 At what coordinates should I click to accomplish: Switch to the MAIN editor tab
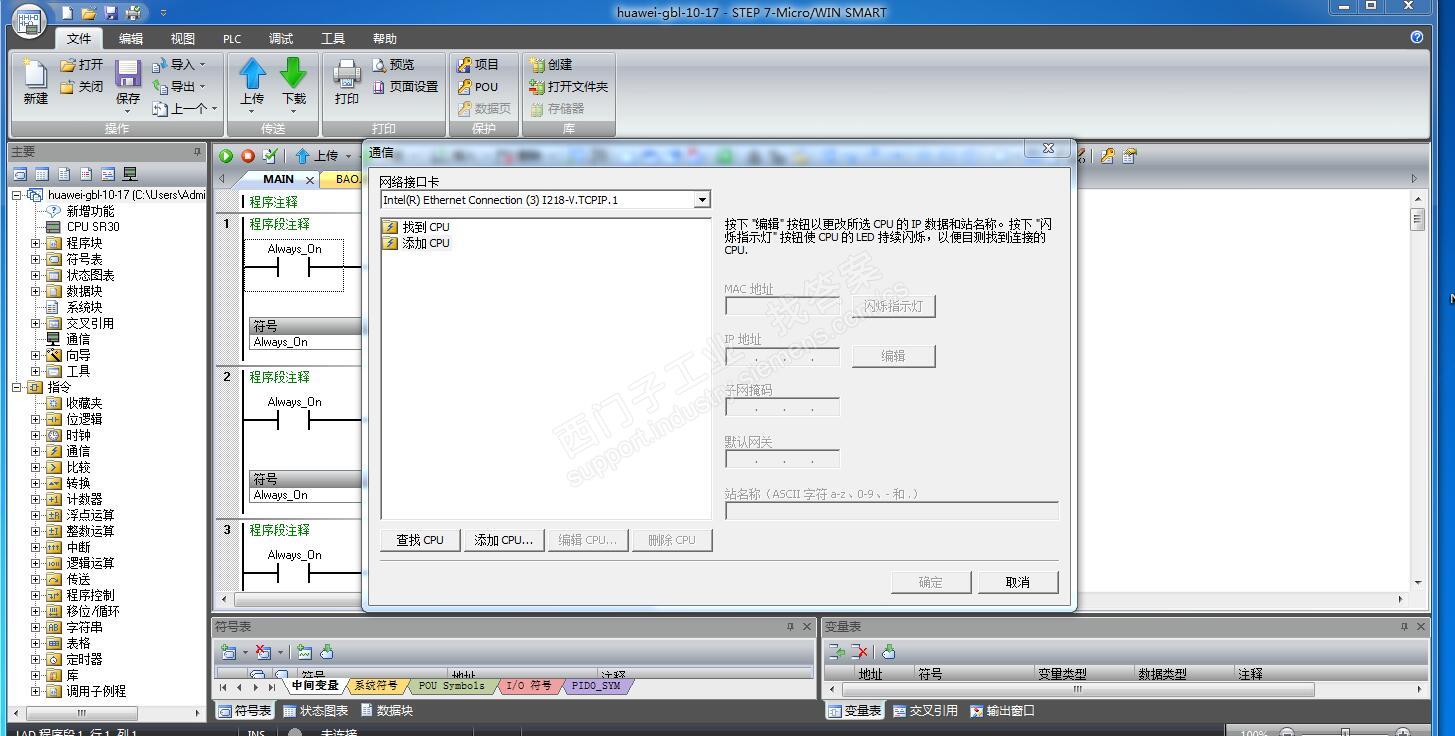(x=278, y=179)
